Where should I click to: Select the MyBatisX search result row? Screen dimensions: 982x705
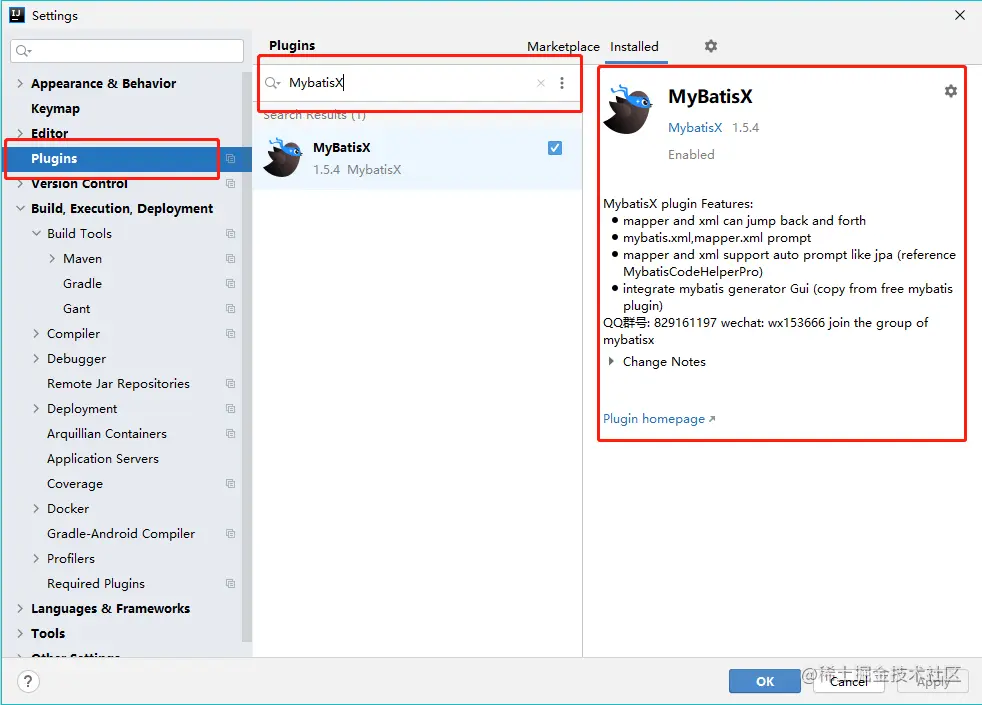click(417, 158)
